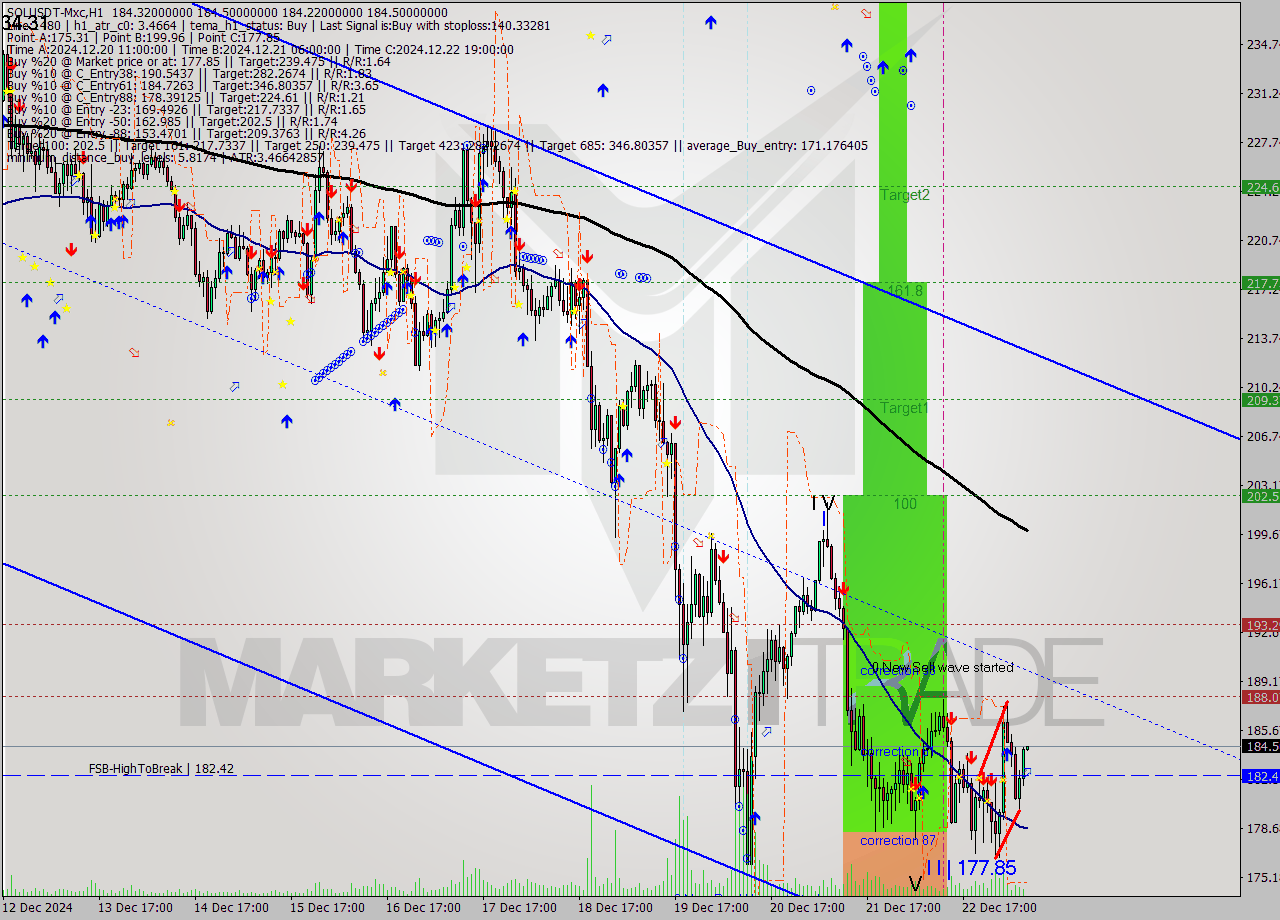Click the 224.6 green price tag
Viewport: 1280px width, 920px height.
pyautogui.click(x=1260, y=187)
